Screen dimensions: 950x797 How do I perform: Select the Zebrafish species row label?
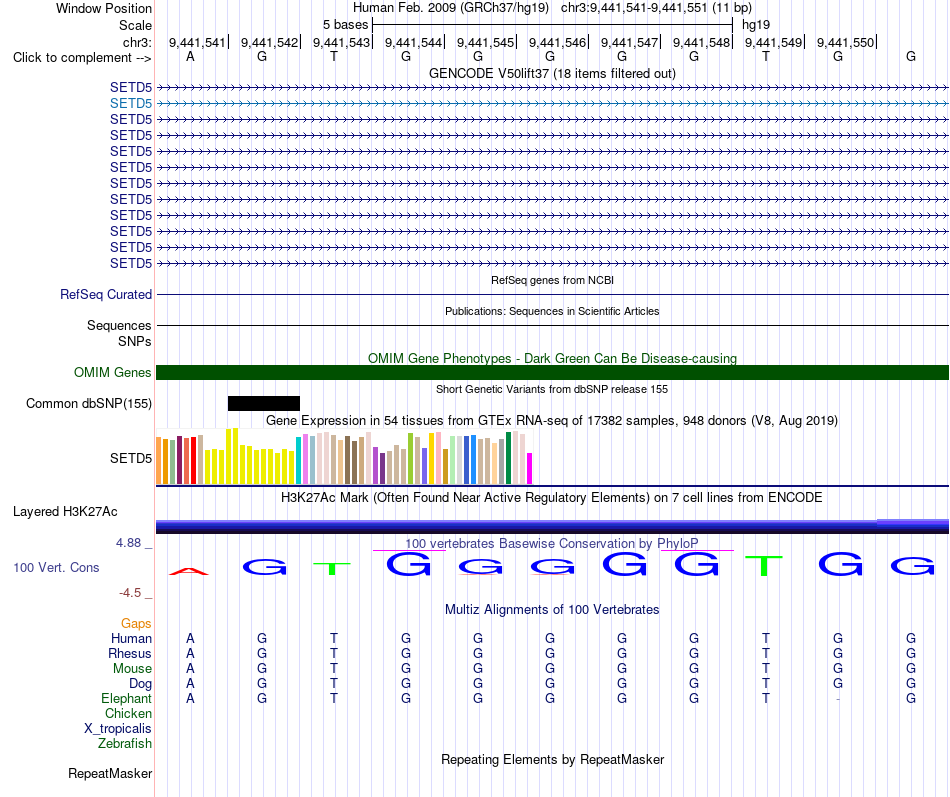coord(125,743)
